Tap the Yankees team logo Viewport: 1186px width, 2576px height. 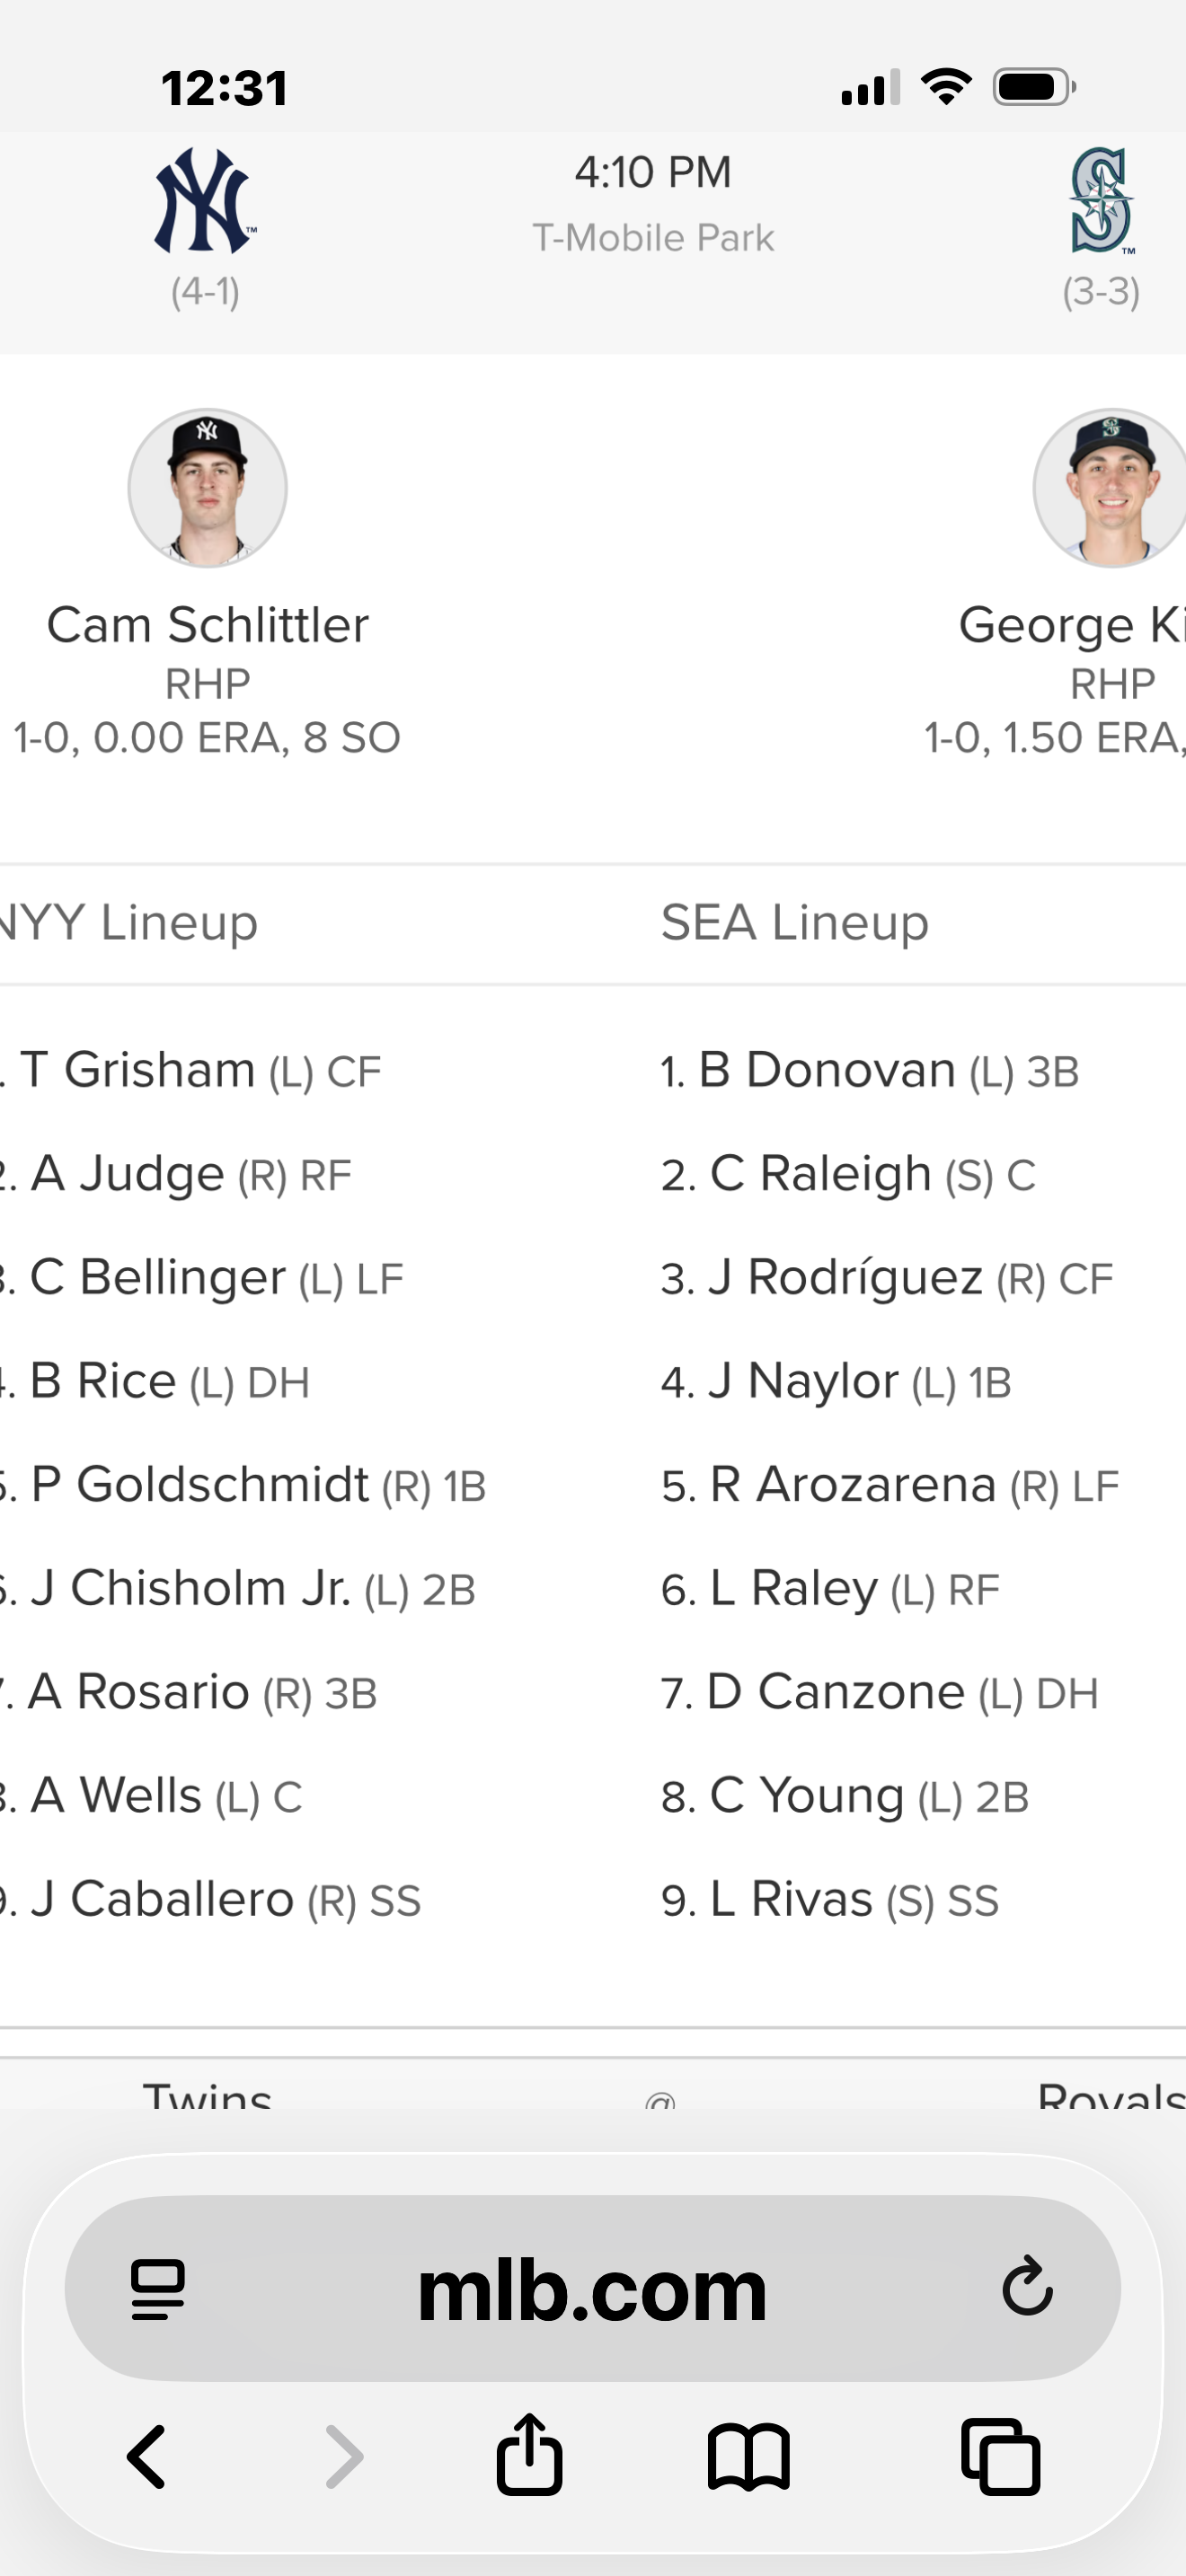point(205,201)
